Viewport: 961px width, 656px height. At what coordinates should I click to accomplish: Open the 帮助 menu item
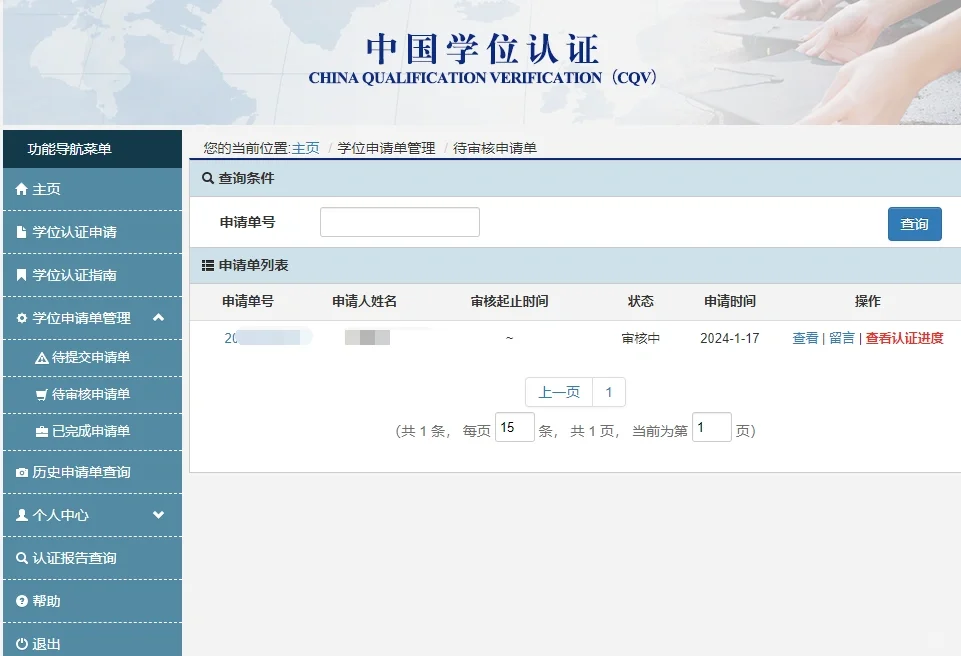[x=46, y=601]
